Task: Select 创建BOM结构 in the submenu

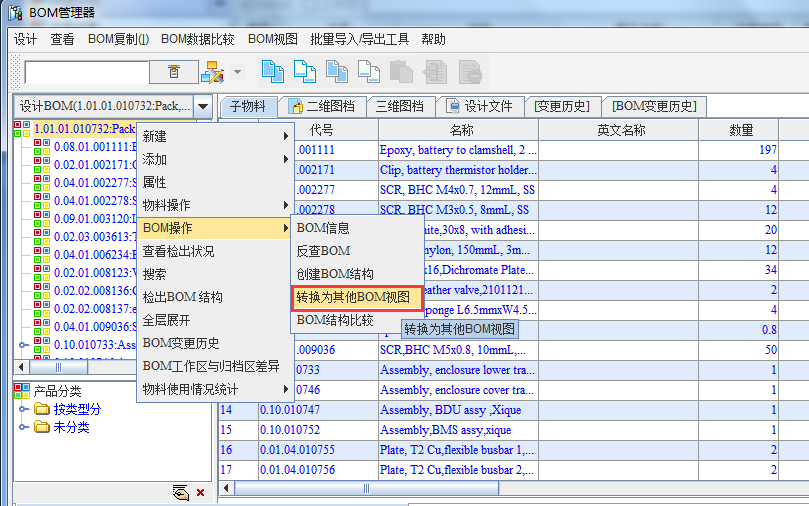Action: pos(357,274)
